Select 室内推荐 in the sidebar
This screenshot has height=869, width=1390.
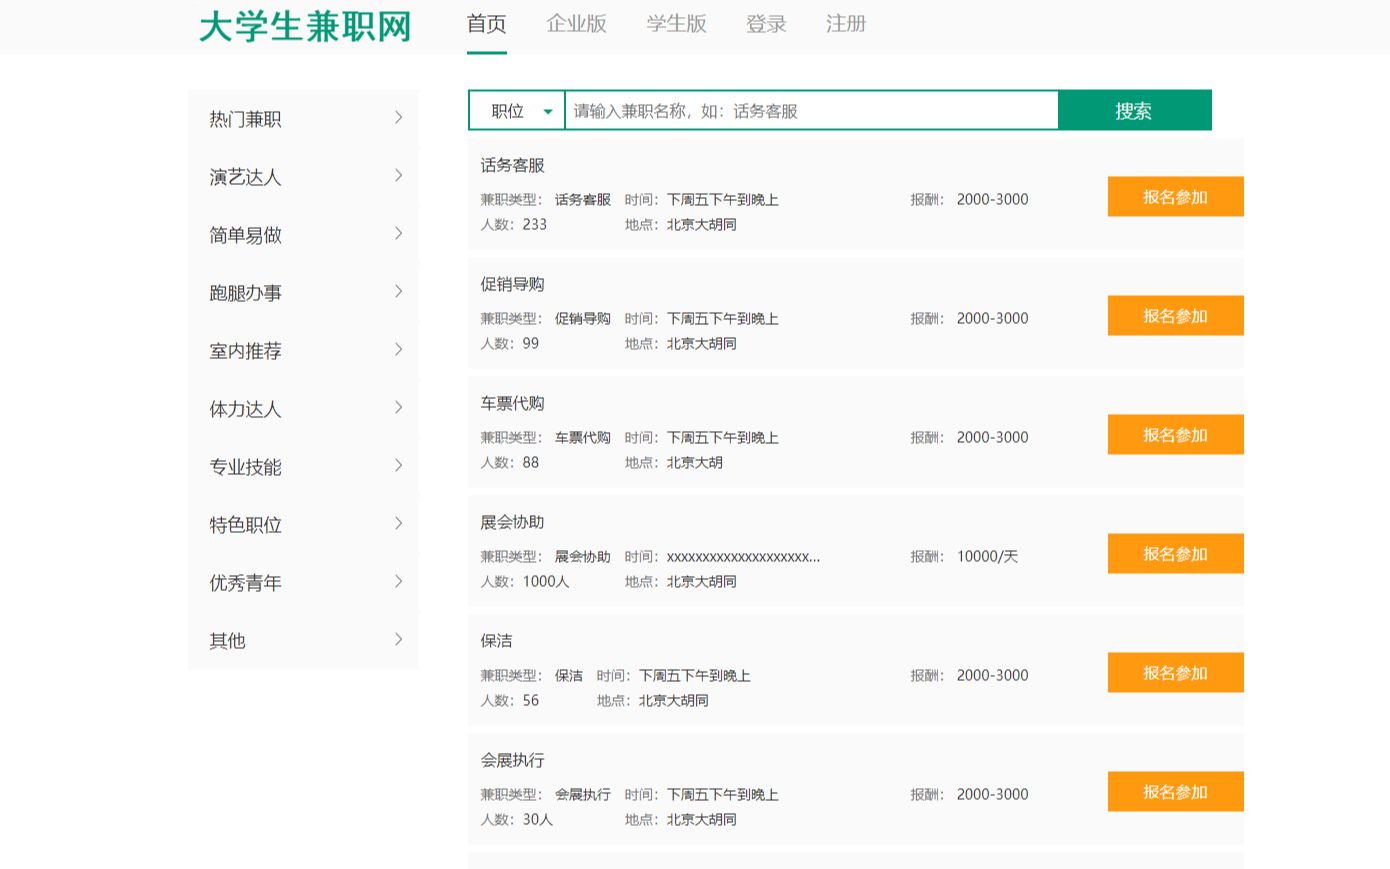[245, 351]
